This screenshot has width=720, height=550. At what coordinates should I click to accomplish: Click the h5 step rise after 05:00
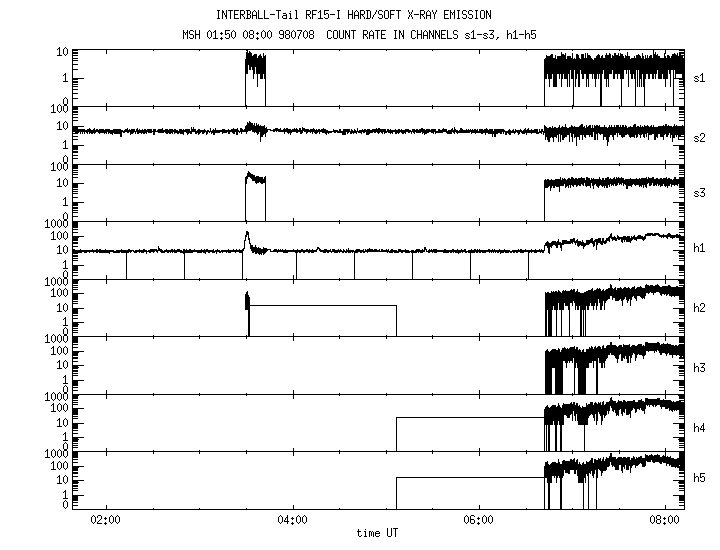coord(397,478)
